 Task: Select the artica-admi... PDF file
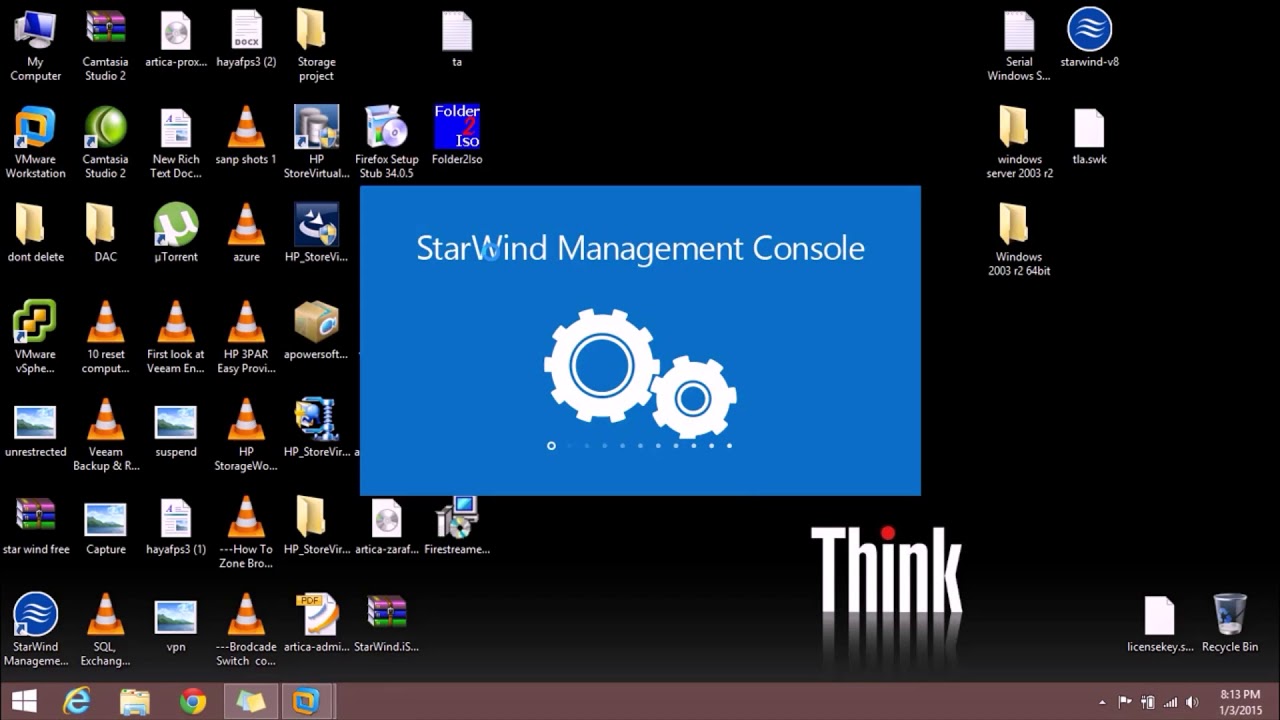point(316,623)
